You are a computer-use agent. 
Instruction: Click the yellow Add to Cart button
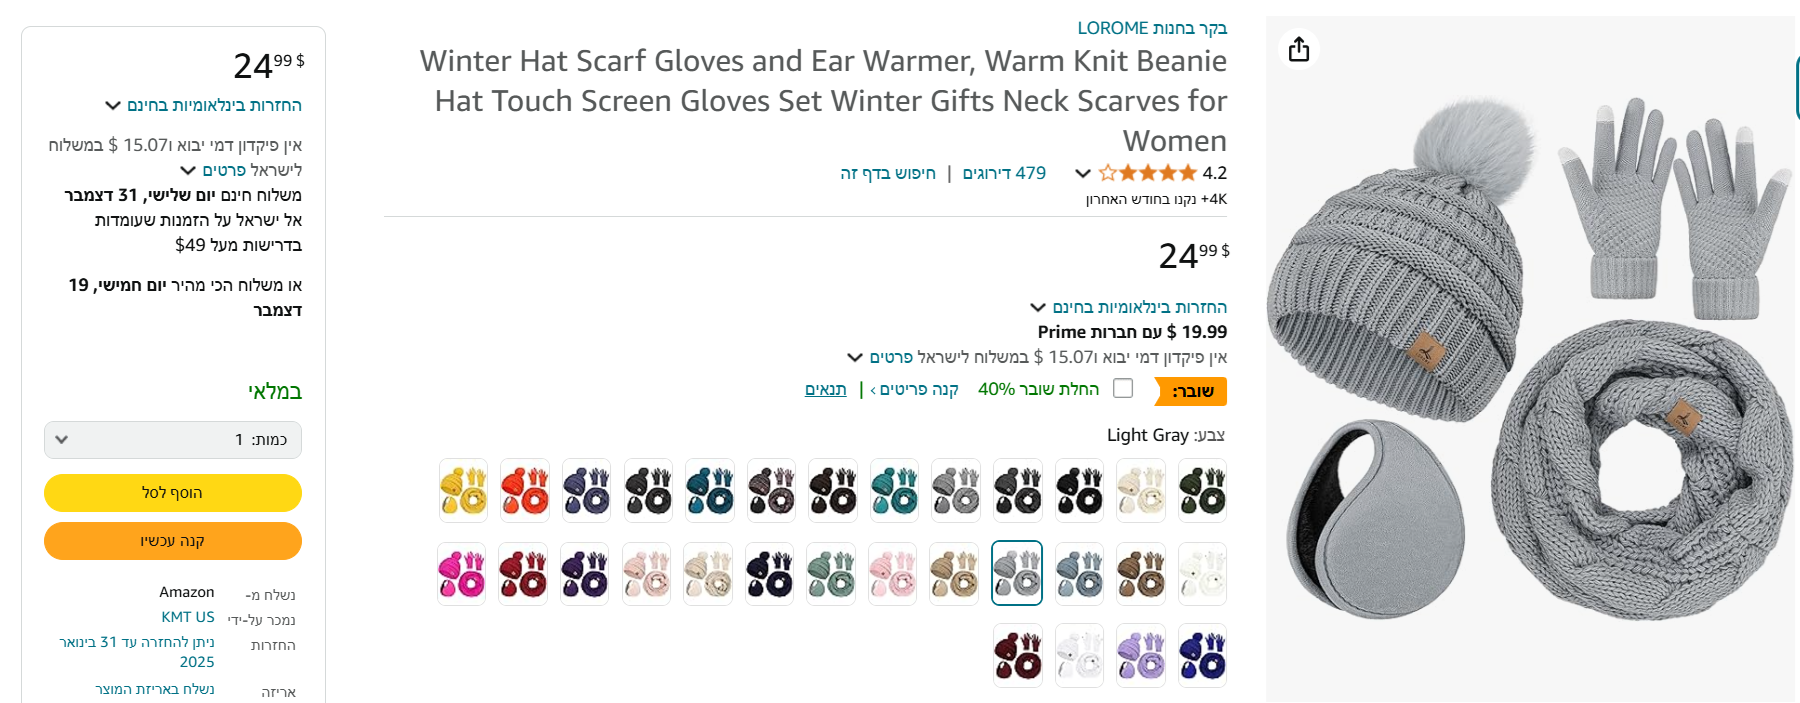click(173, 493)
